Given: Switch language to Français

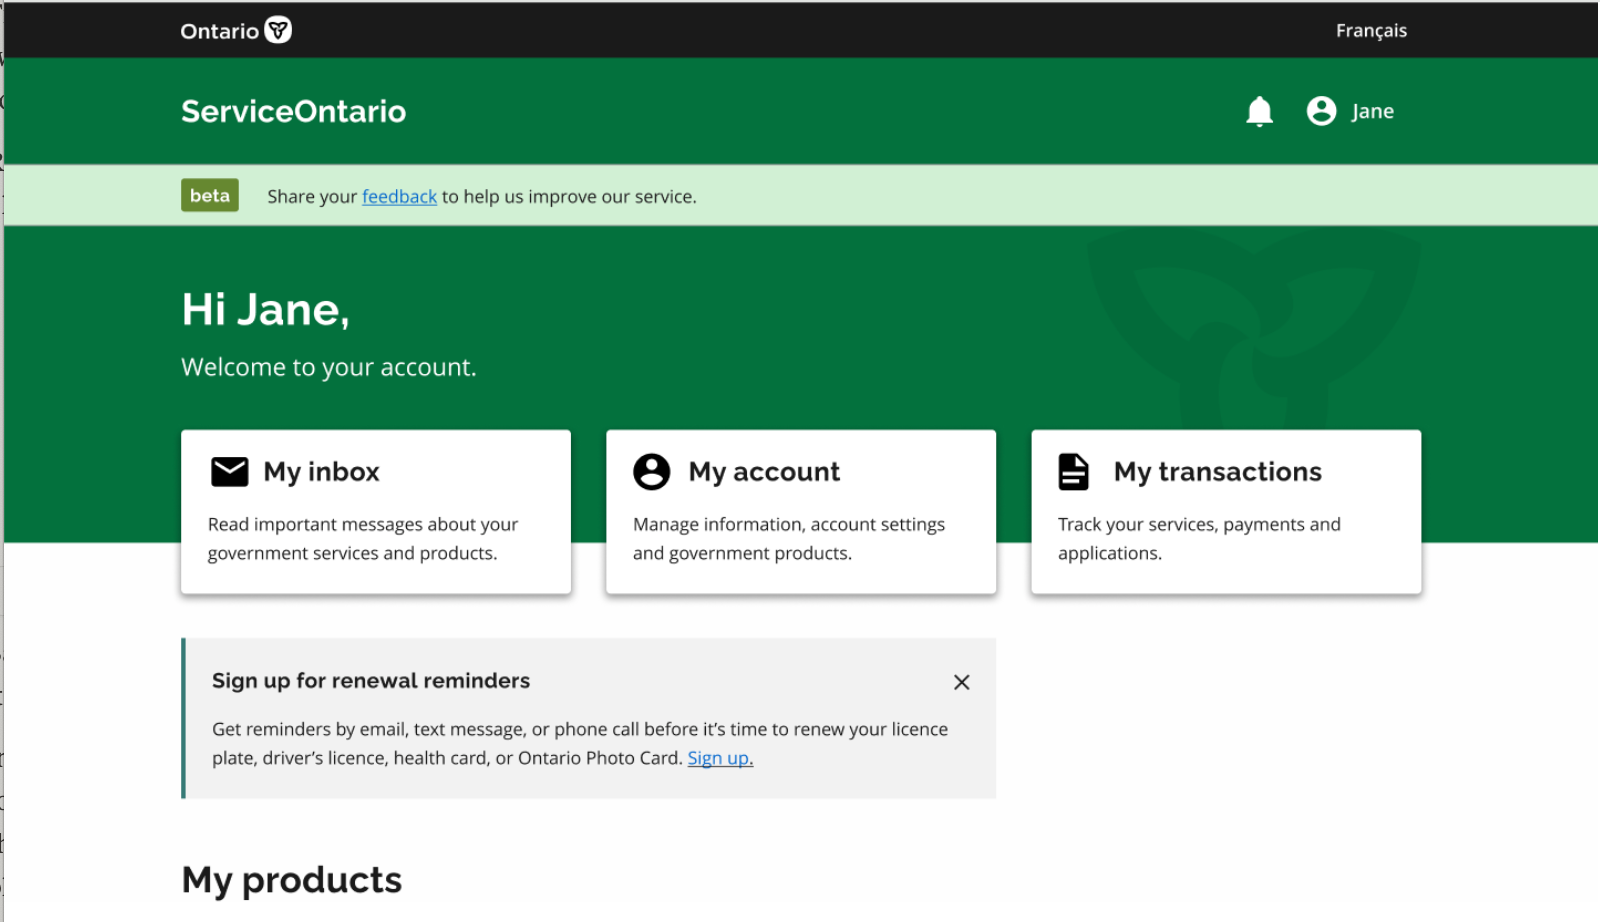Looking at the screenshot, I should (x=1371, y=31).
